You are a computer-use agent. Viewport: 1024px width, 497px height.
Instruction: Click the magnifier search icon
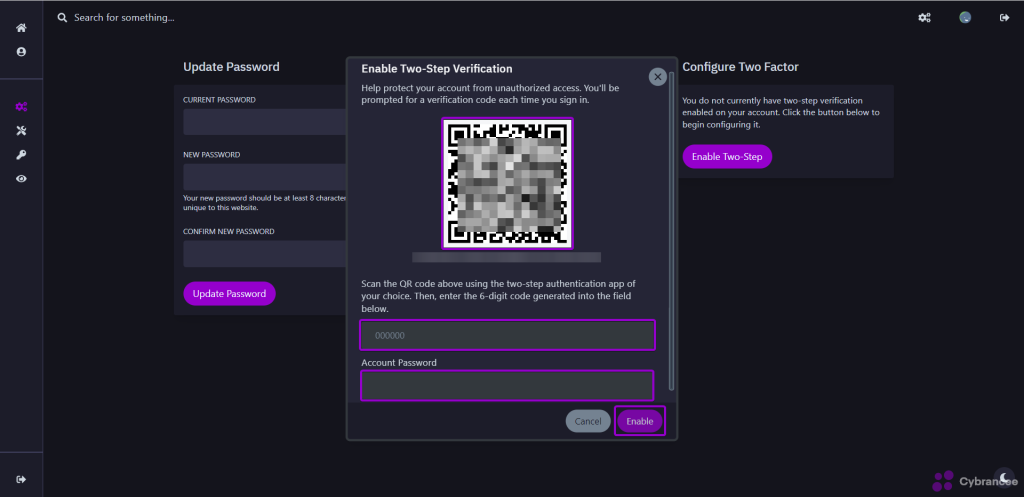[x=62, y=18]
